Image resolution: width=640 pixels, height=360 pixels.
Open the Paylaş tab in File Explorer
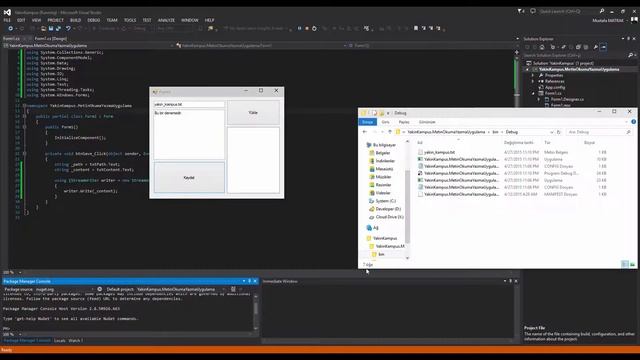pos(404,122)
